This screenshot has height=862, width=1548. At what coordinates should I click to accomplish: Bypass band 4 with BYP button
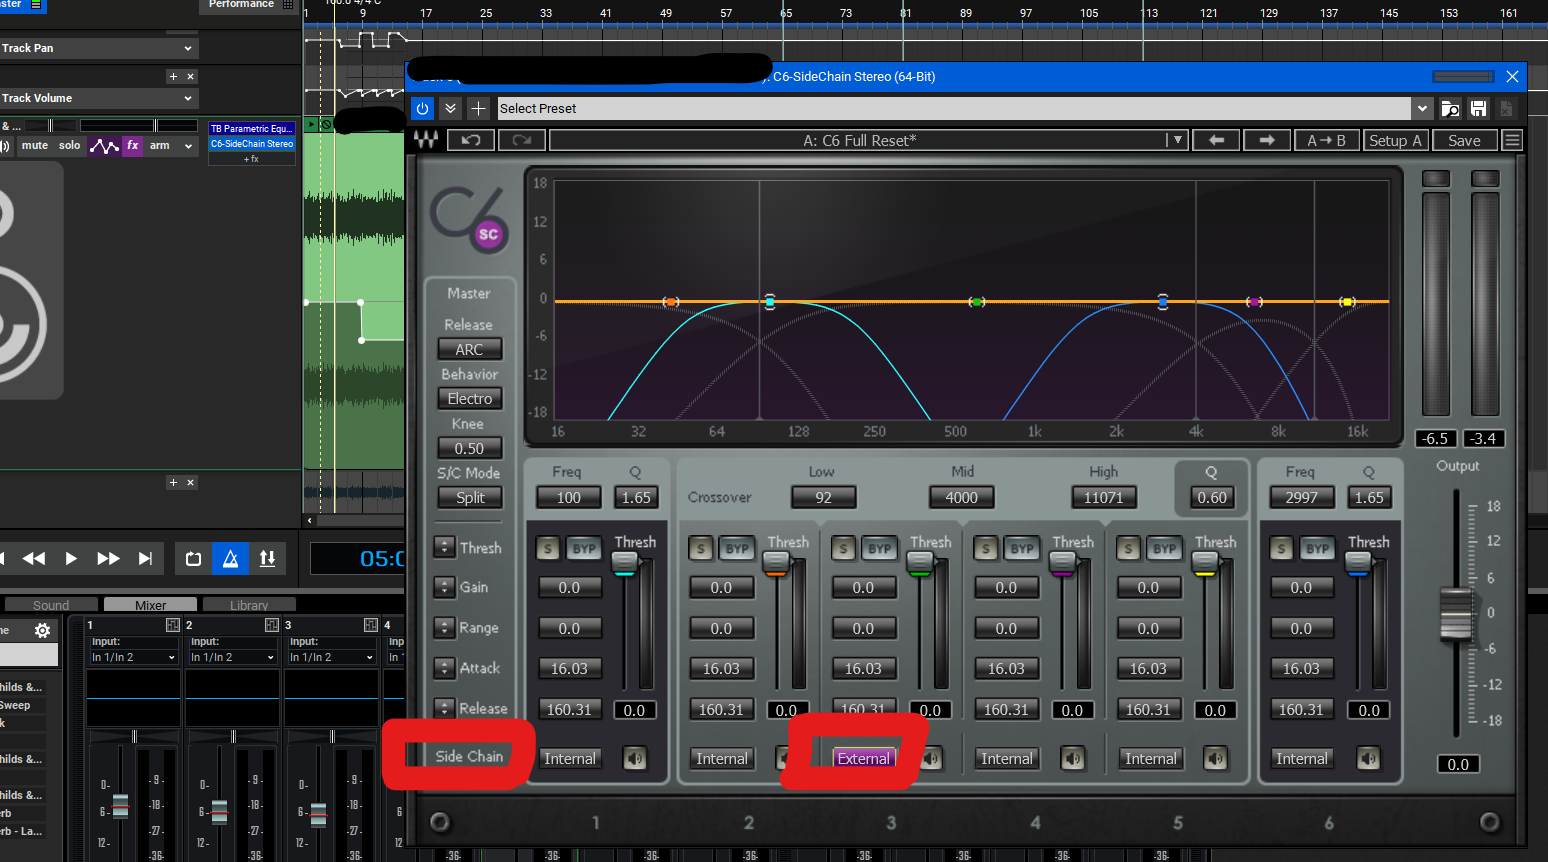pos(1022,548)
